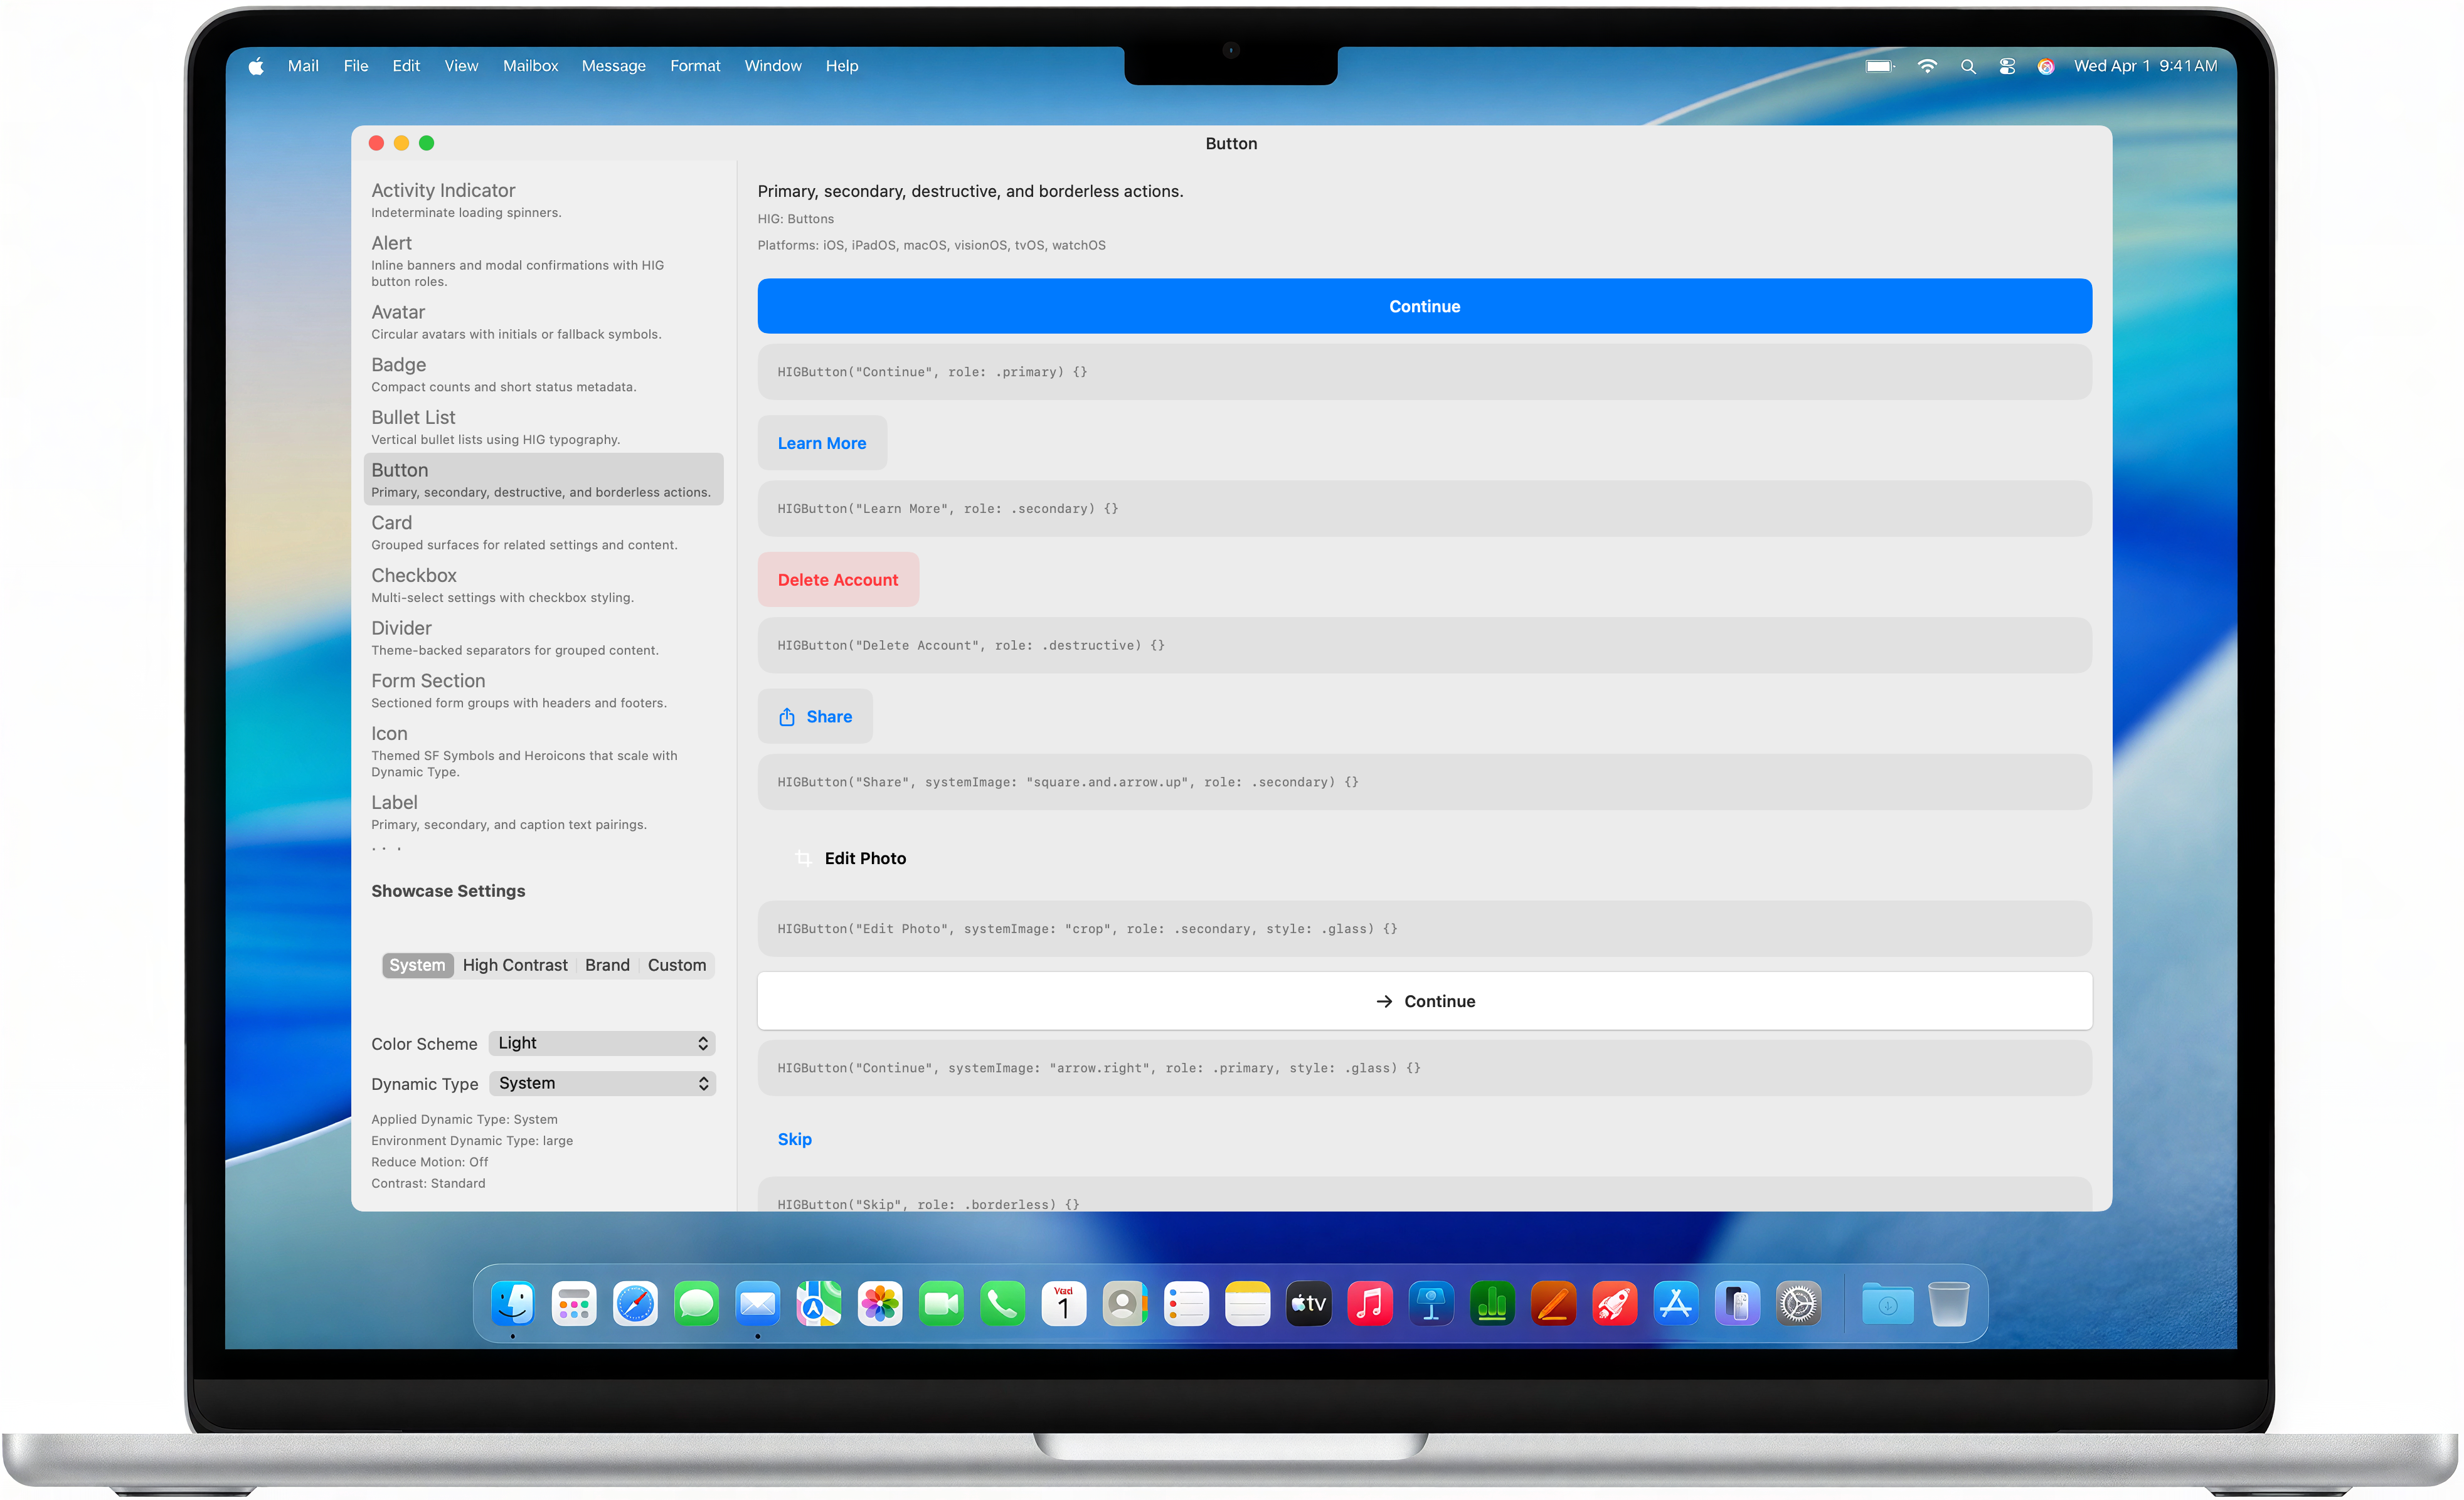2464x1500 pixels.
Task: Open Reminders from the Dock
Action: click(1186, 1303)
